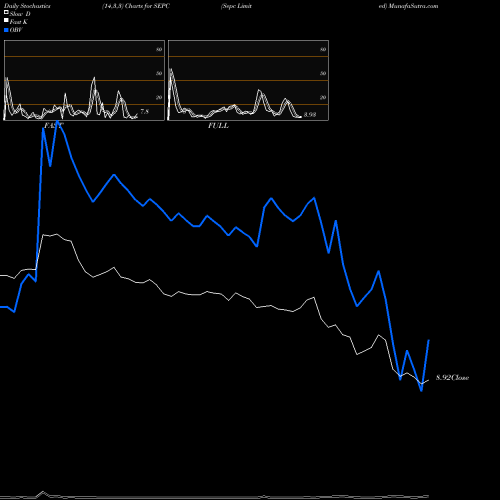Viewport: 500px width, 500px height.
Task: Click the Slow D legend swatch
Action: 6,12
